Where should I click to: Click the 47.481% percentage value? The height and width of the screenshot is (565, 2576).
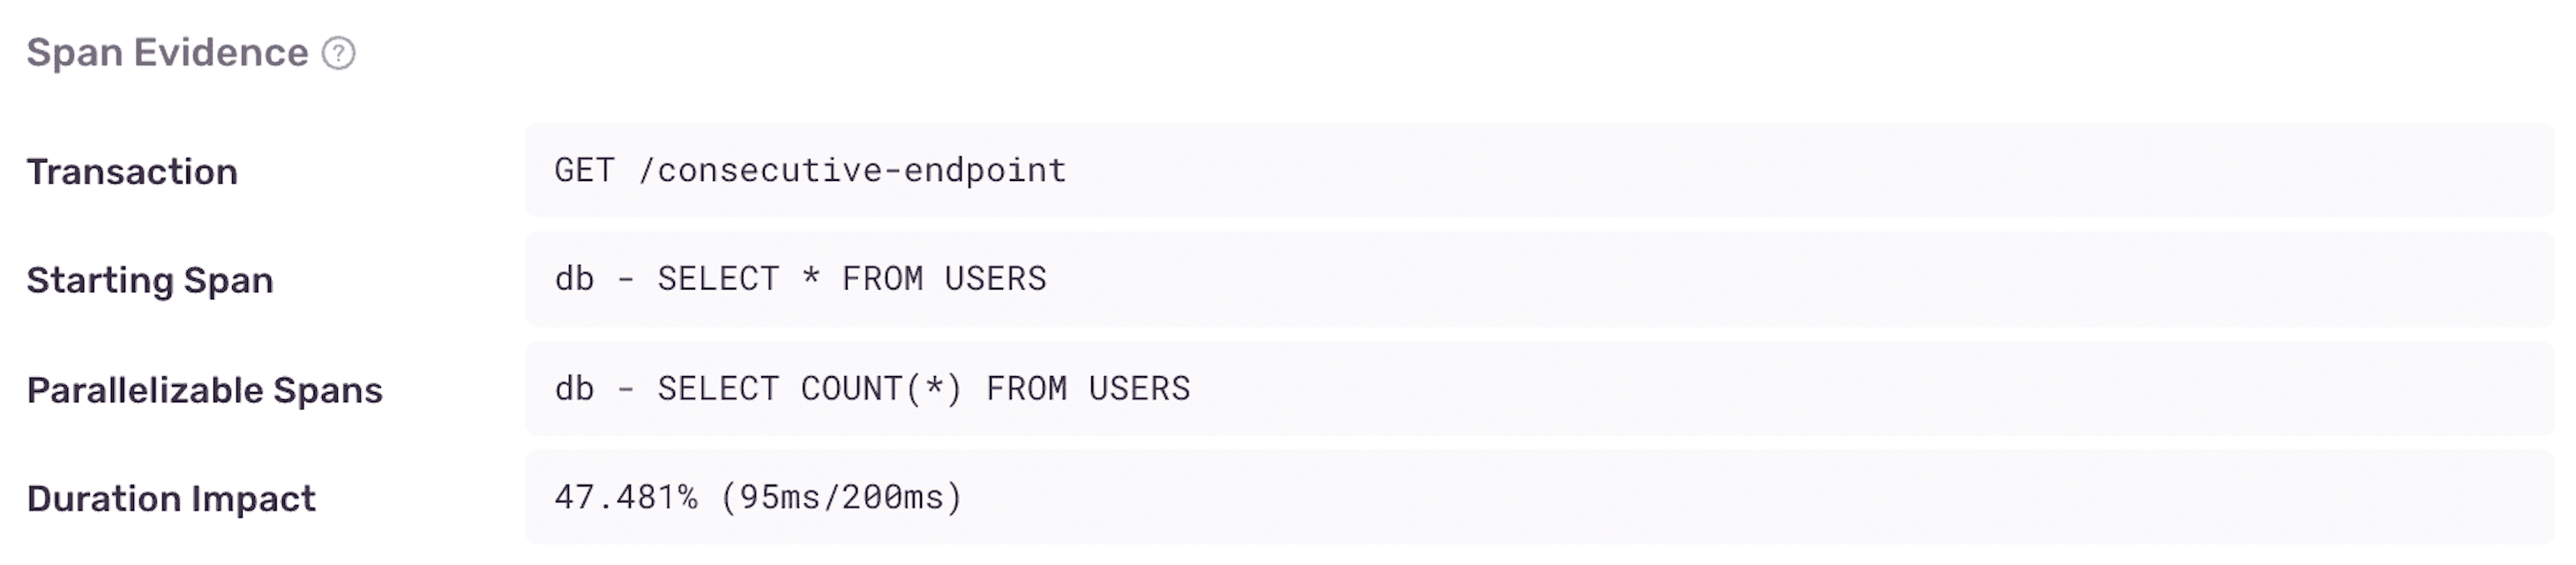[x=626, y=497]
